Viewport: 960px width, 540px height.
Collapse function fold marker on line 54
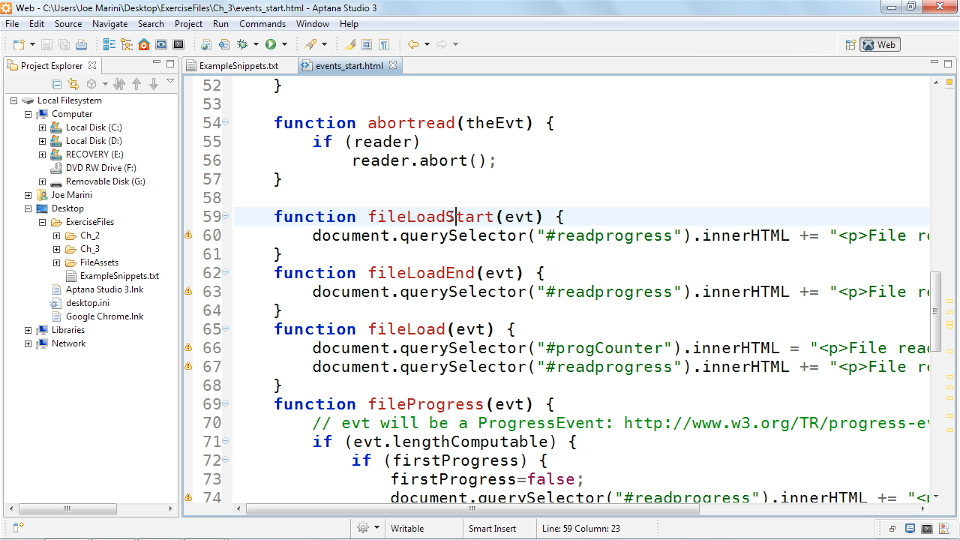pos(225,122)
